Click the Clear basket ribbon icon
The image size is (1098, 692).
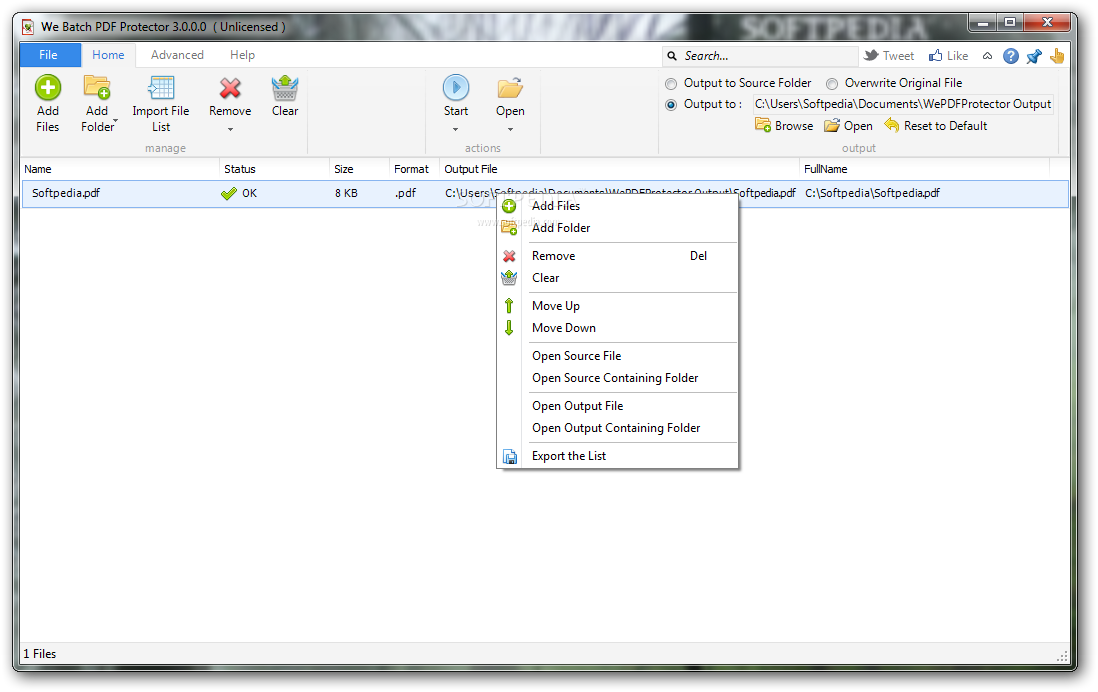pyautogui.click(x=285, y=88)
